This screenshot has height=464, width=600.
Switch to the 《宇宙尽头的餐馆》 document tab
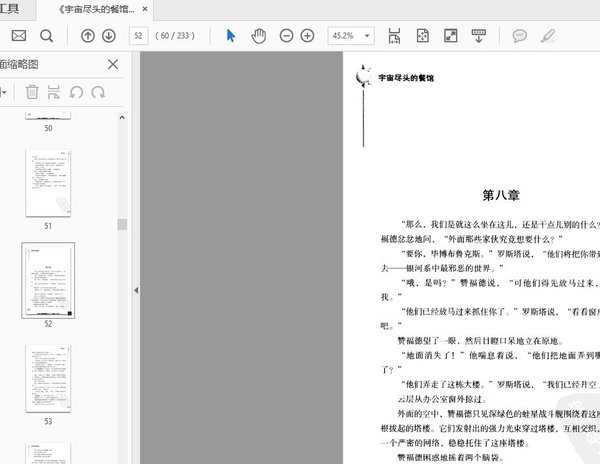[x=96, y=10]
